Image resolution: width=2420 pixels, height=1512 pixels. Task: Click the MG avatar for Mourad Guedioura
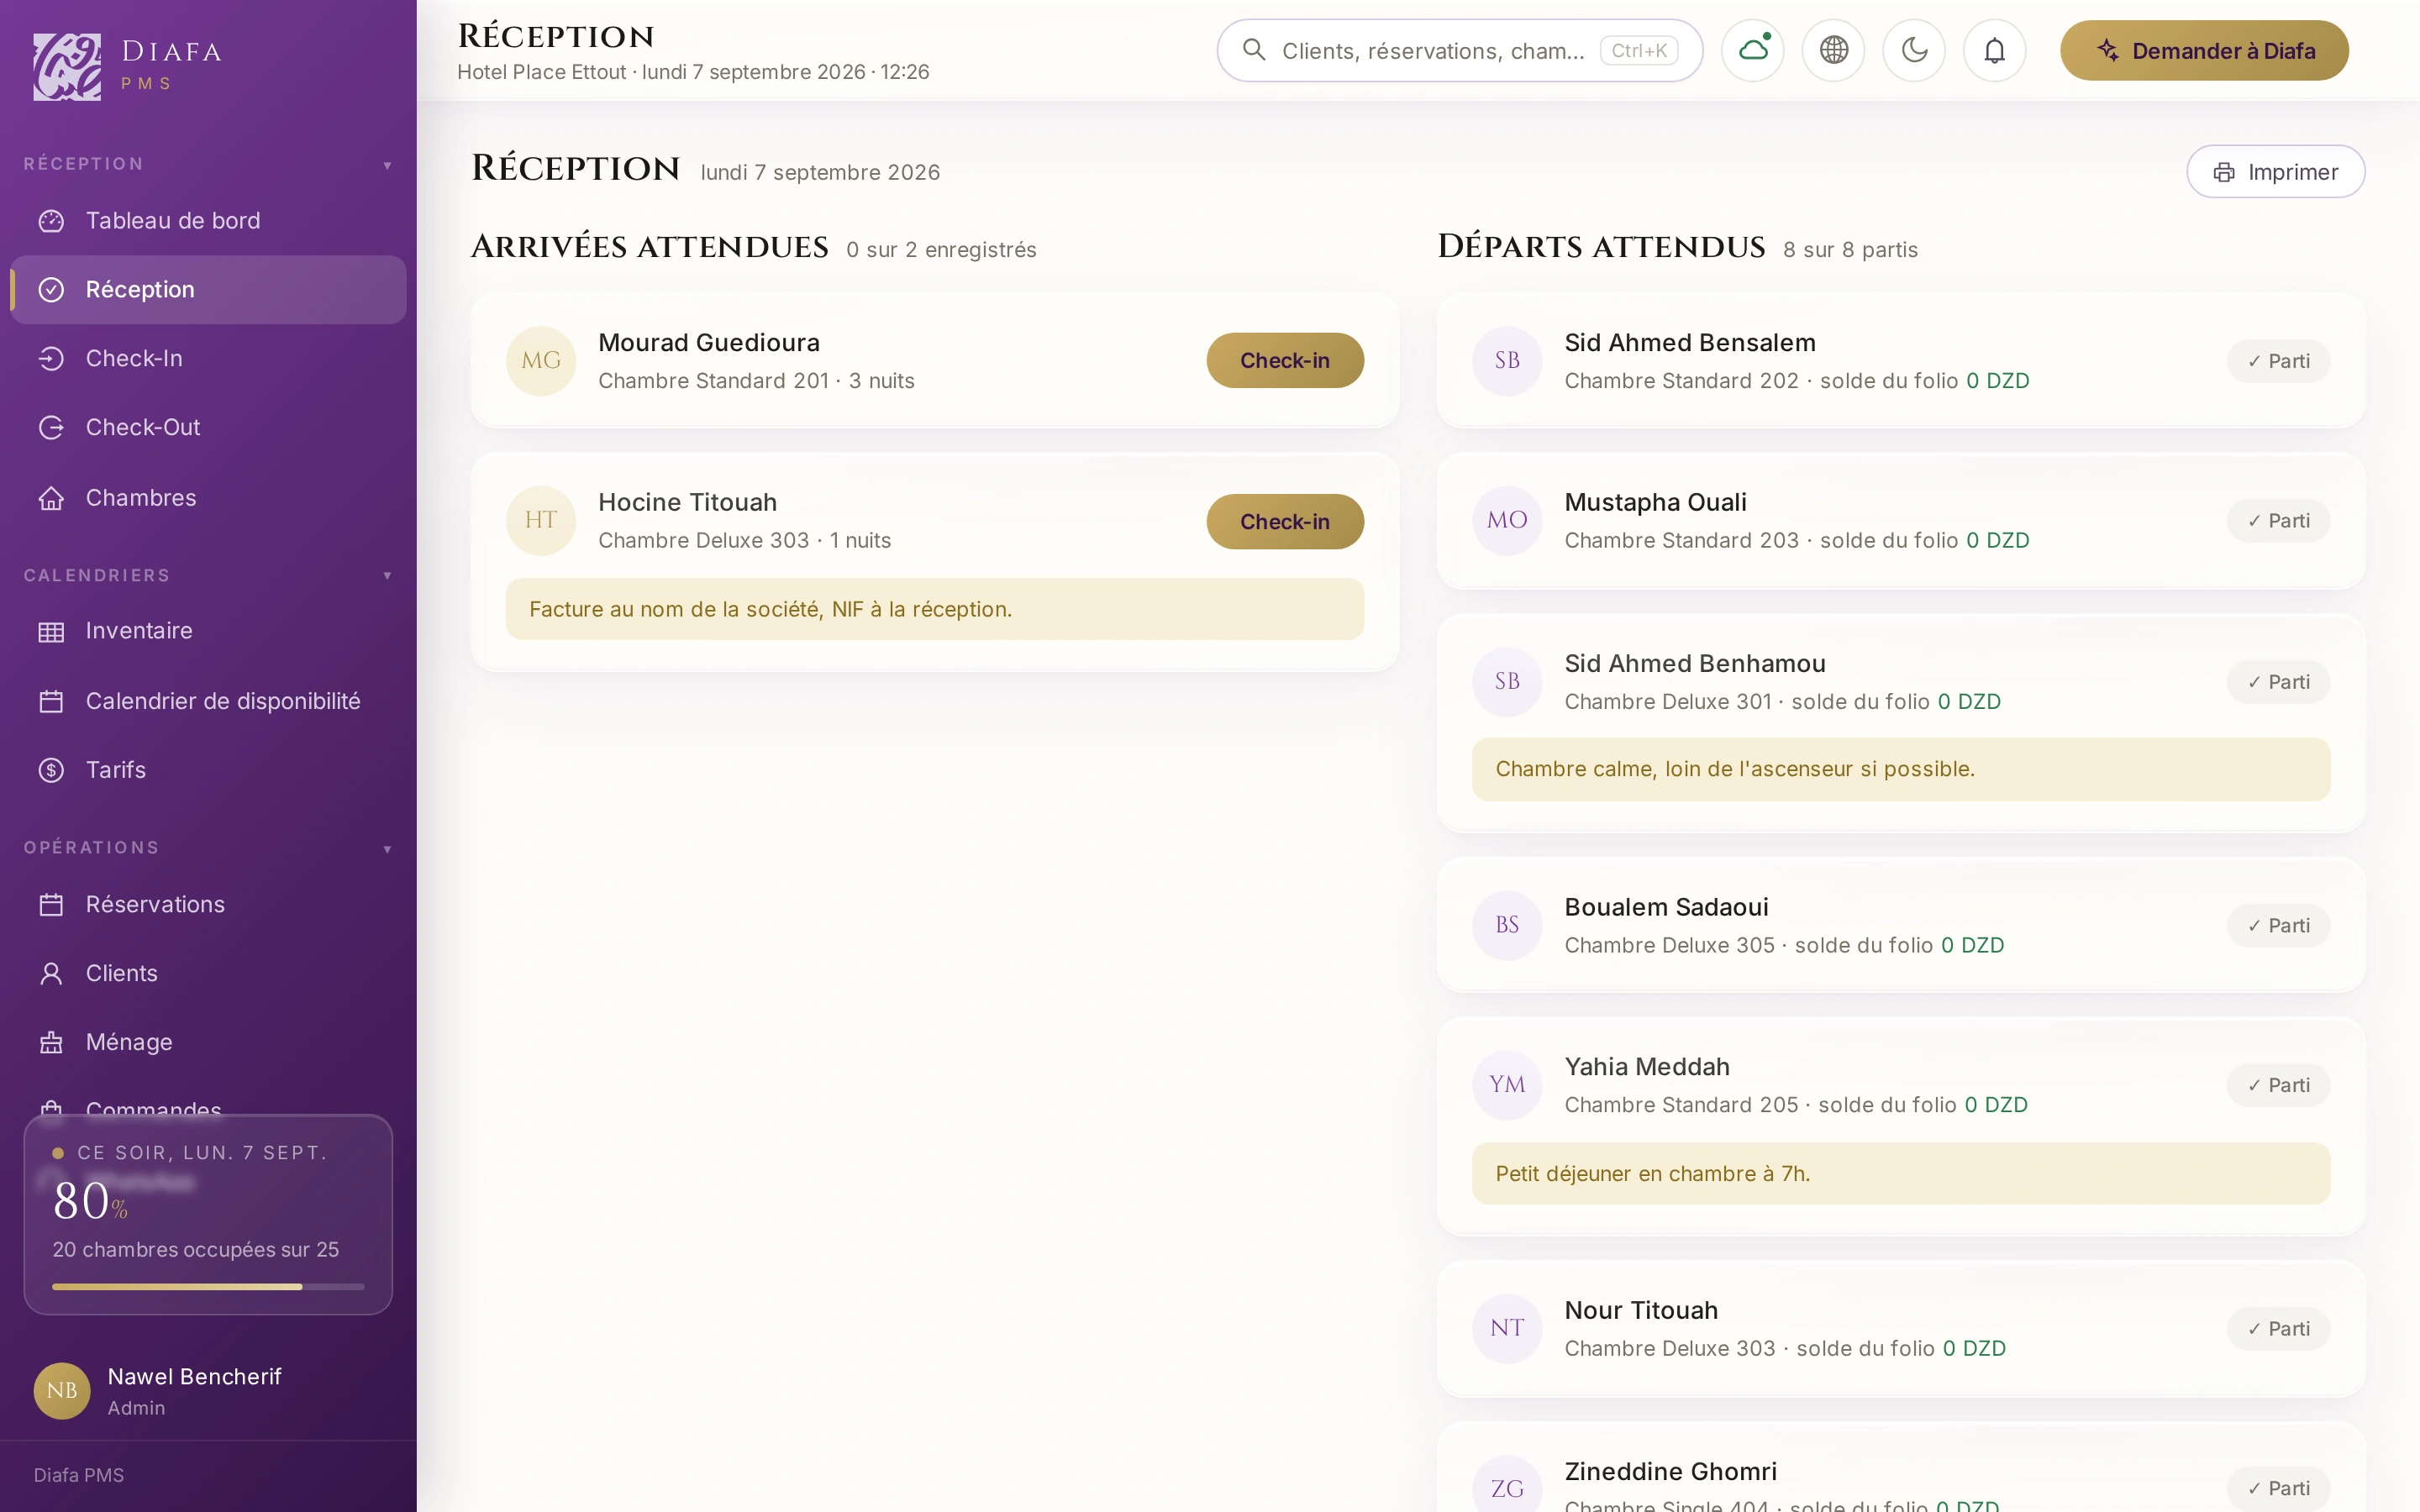coord(541,361)
